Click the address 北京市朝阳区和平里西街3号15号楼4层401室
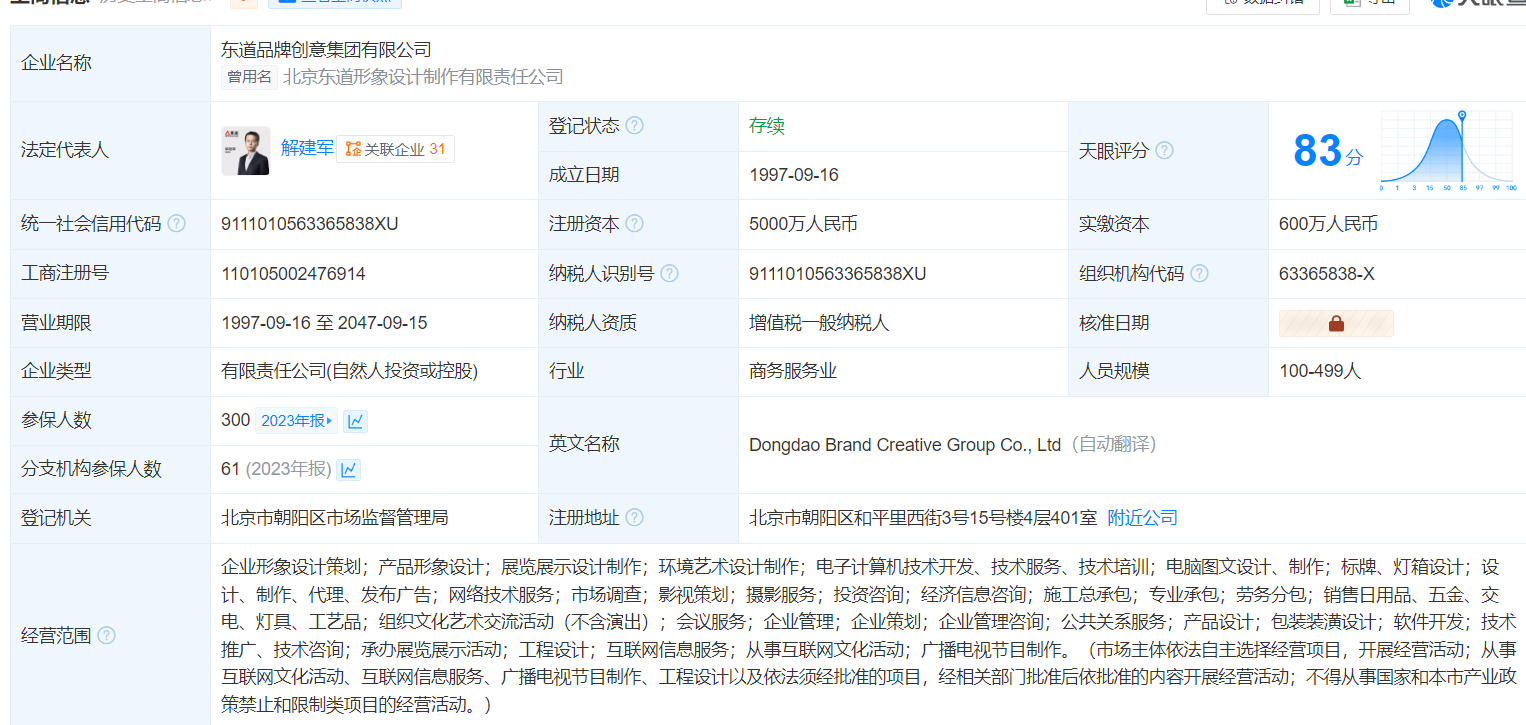The image size is (1526, 725). click(x=923, y=518)
